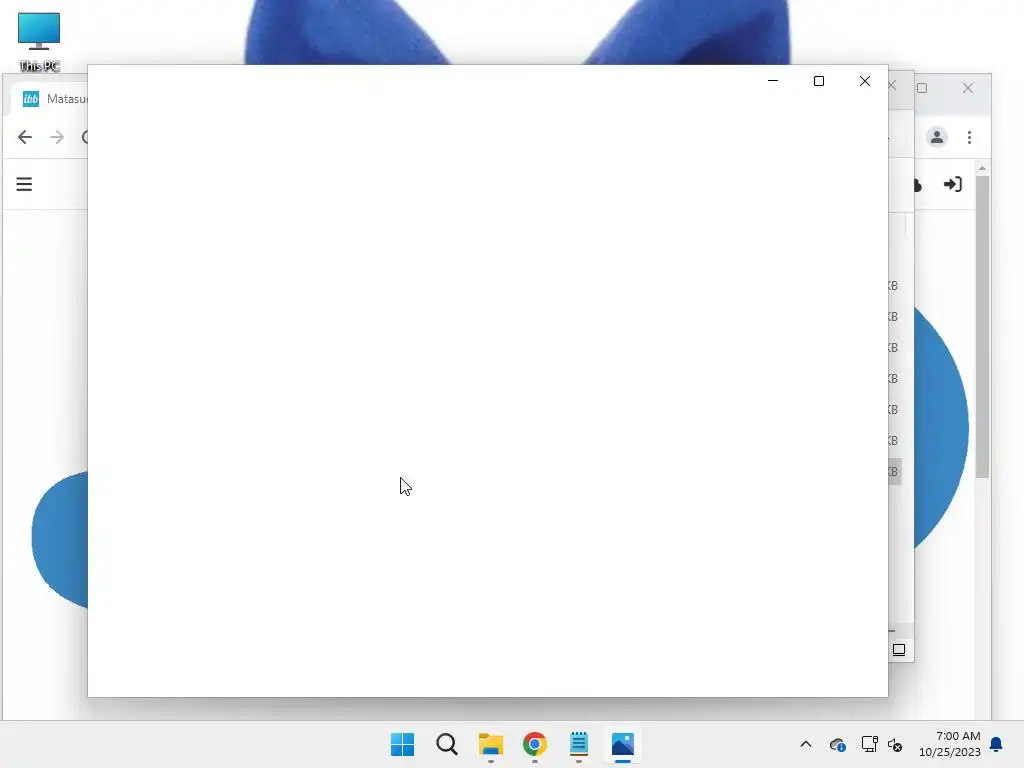The width and height of the screenshot is (1024, 768).
Task: Click Chrome's vertical scrollbar thumb
Action: pos(982,327)
